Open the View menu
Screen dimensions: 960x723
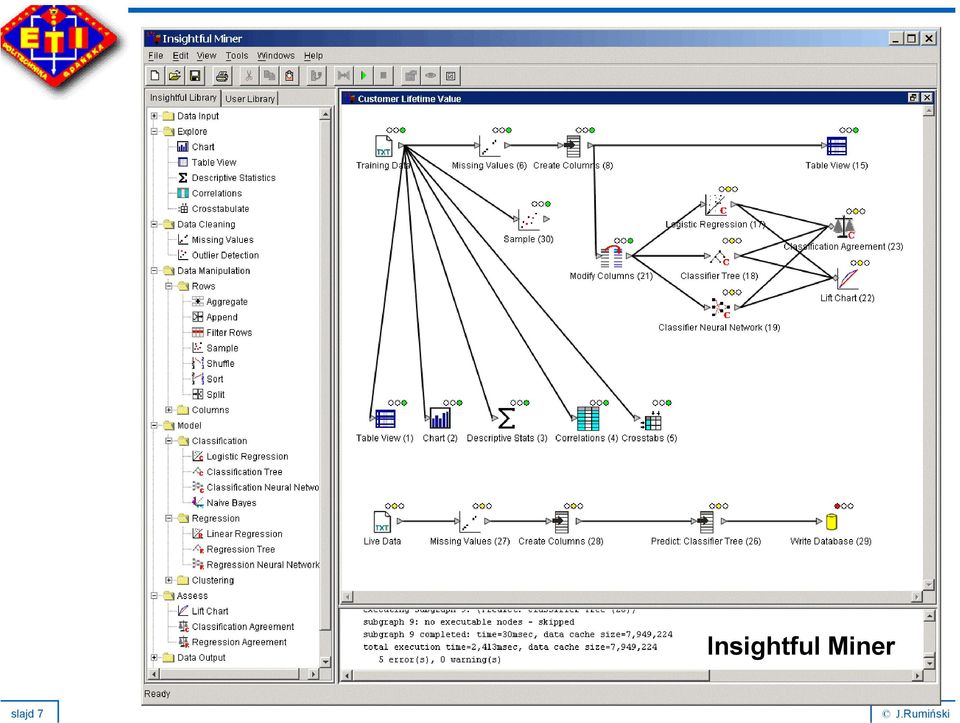point(206,56)
